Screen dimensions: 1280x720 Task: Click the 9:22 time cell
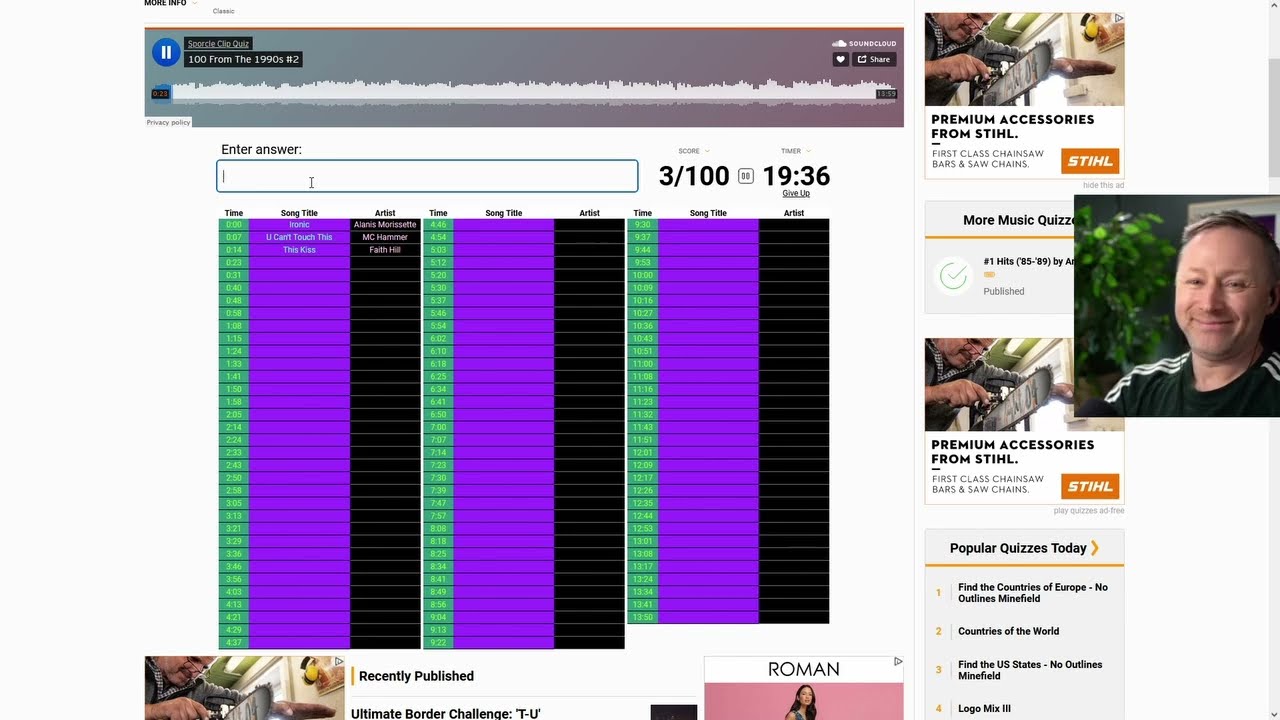(x=438, y=643)
